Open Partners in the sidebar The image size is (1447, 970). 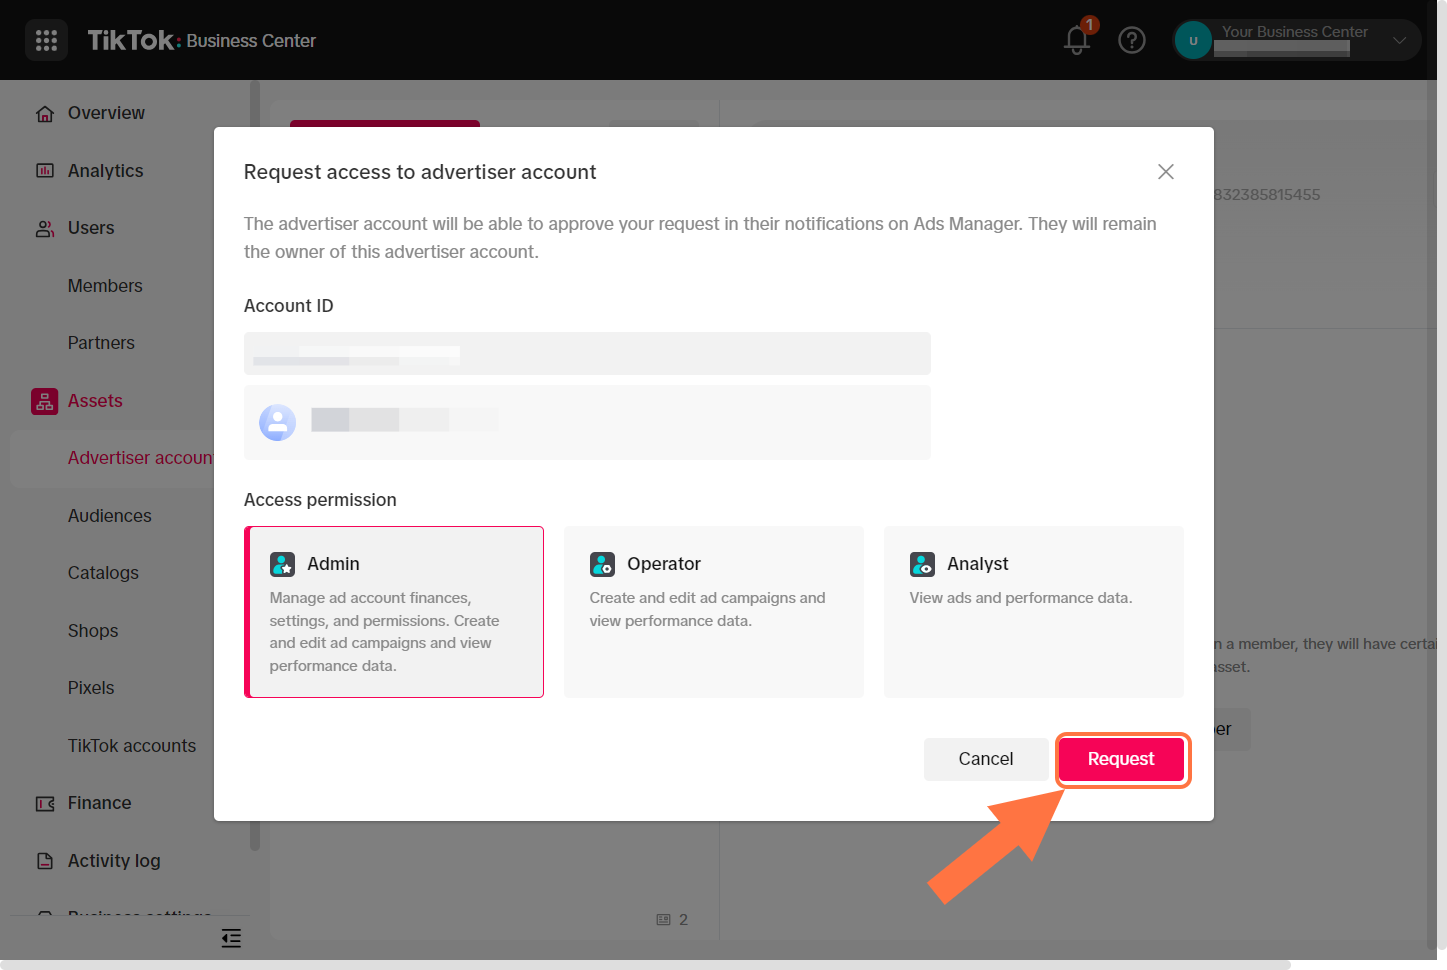click(101, 343)
